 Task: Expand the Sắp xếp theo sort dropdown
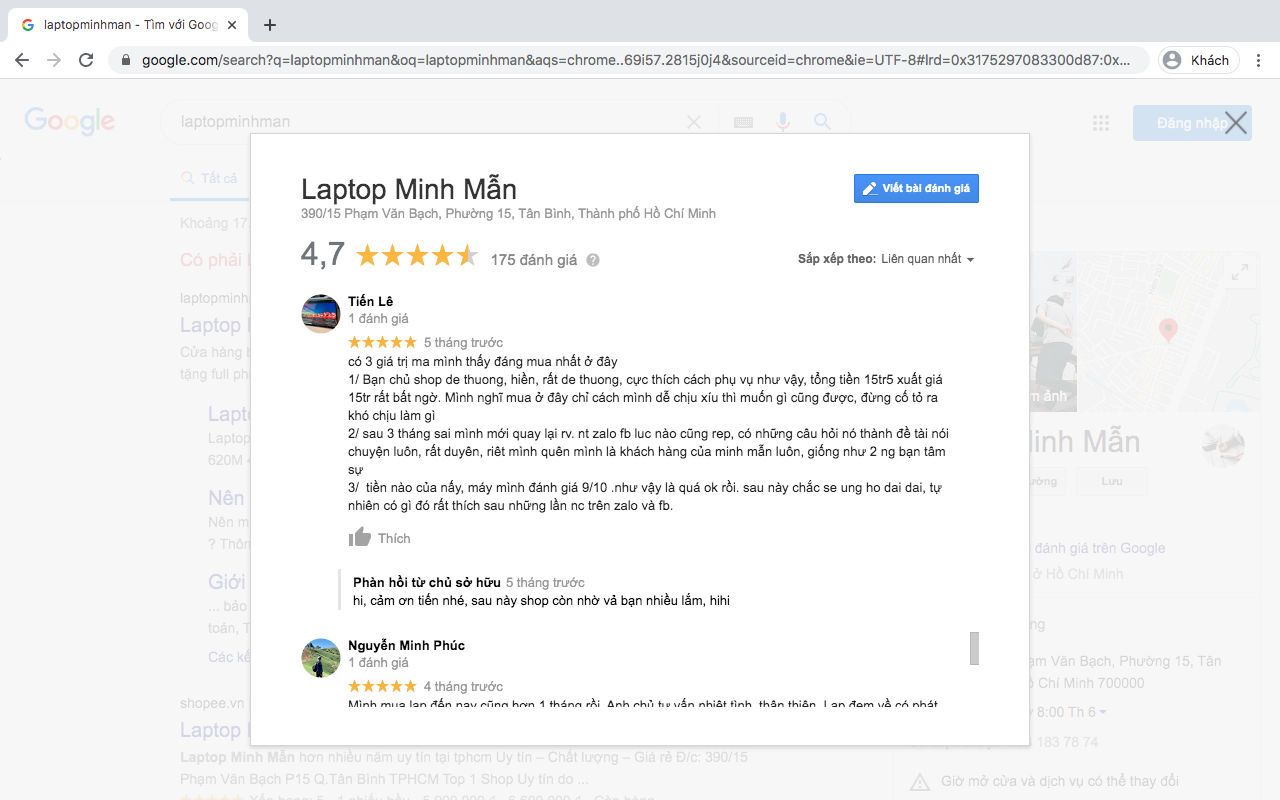[886, 259]
